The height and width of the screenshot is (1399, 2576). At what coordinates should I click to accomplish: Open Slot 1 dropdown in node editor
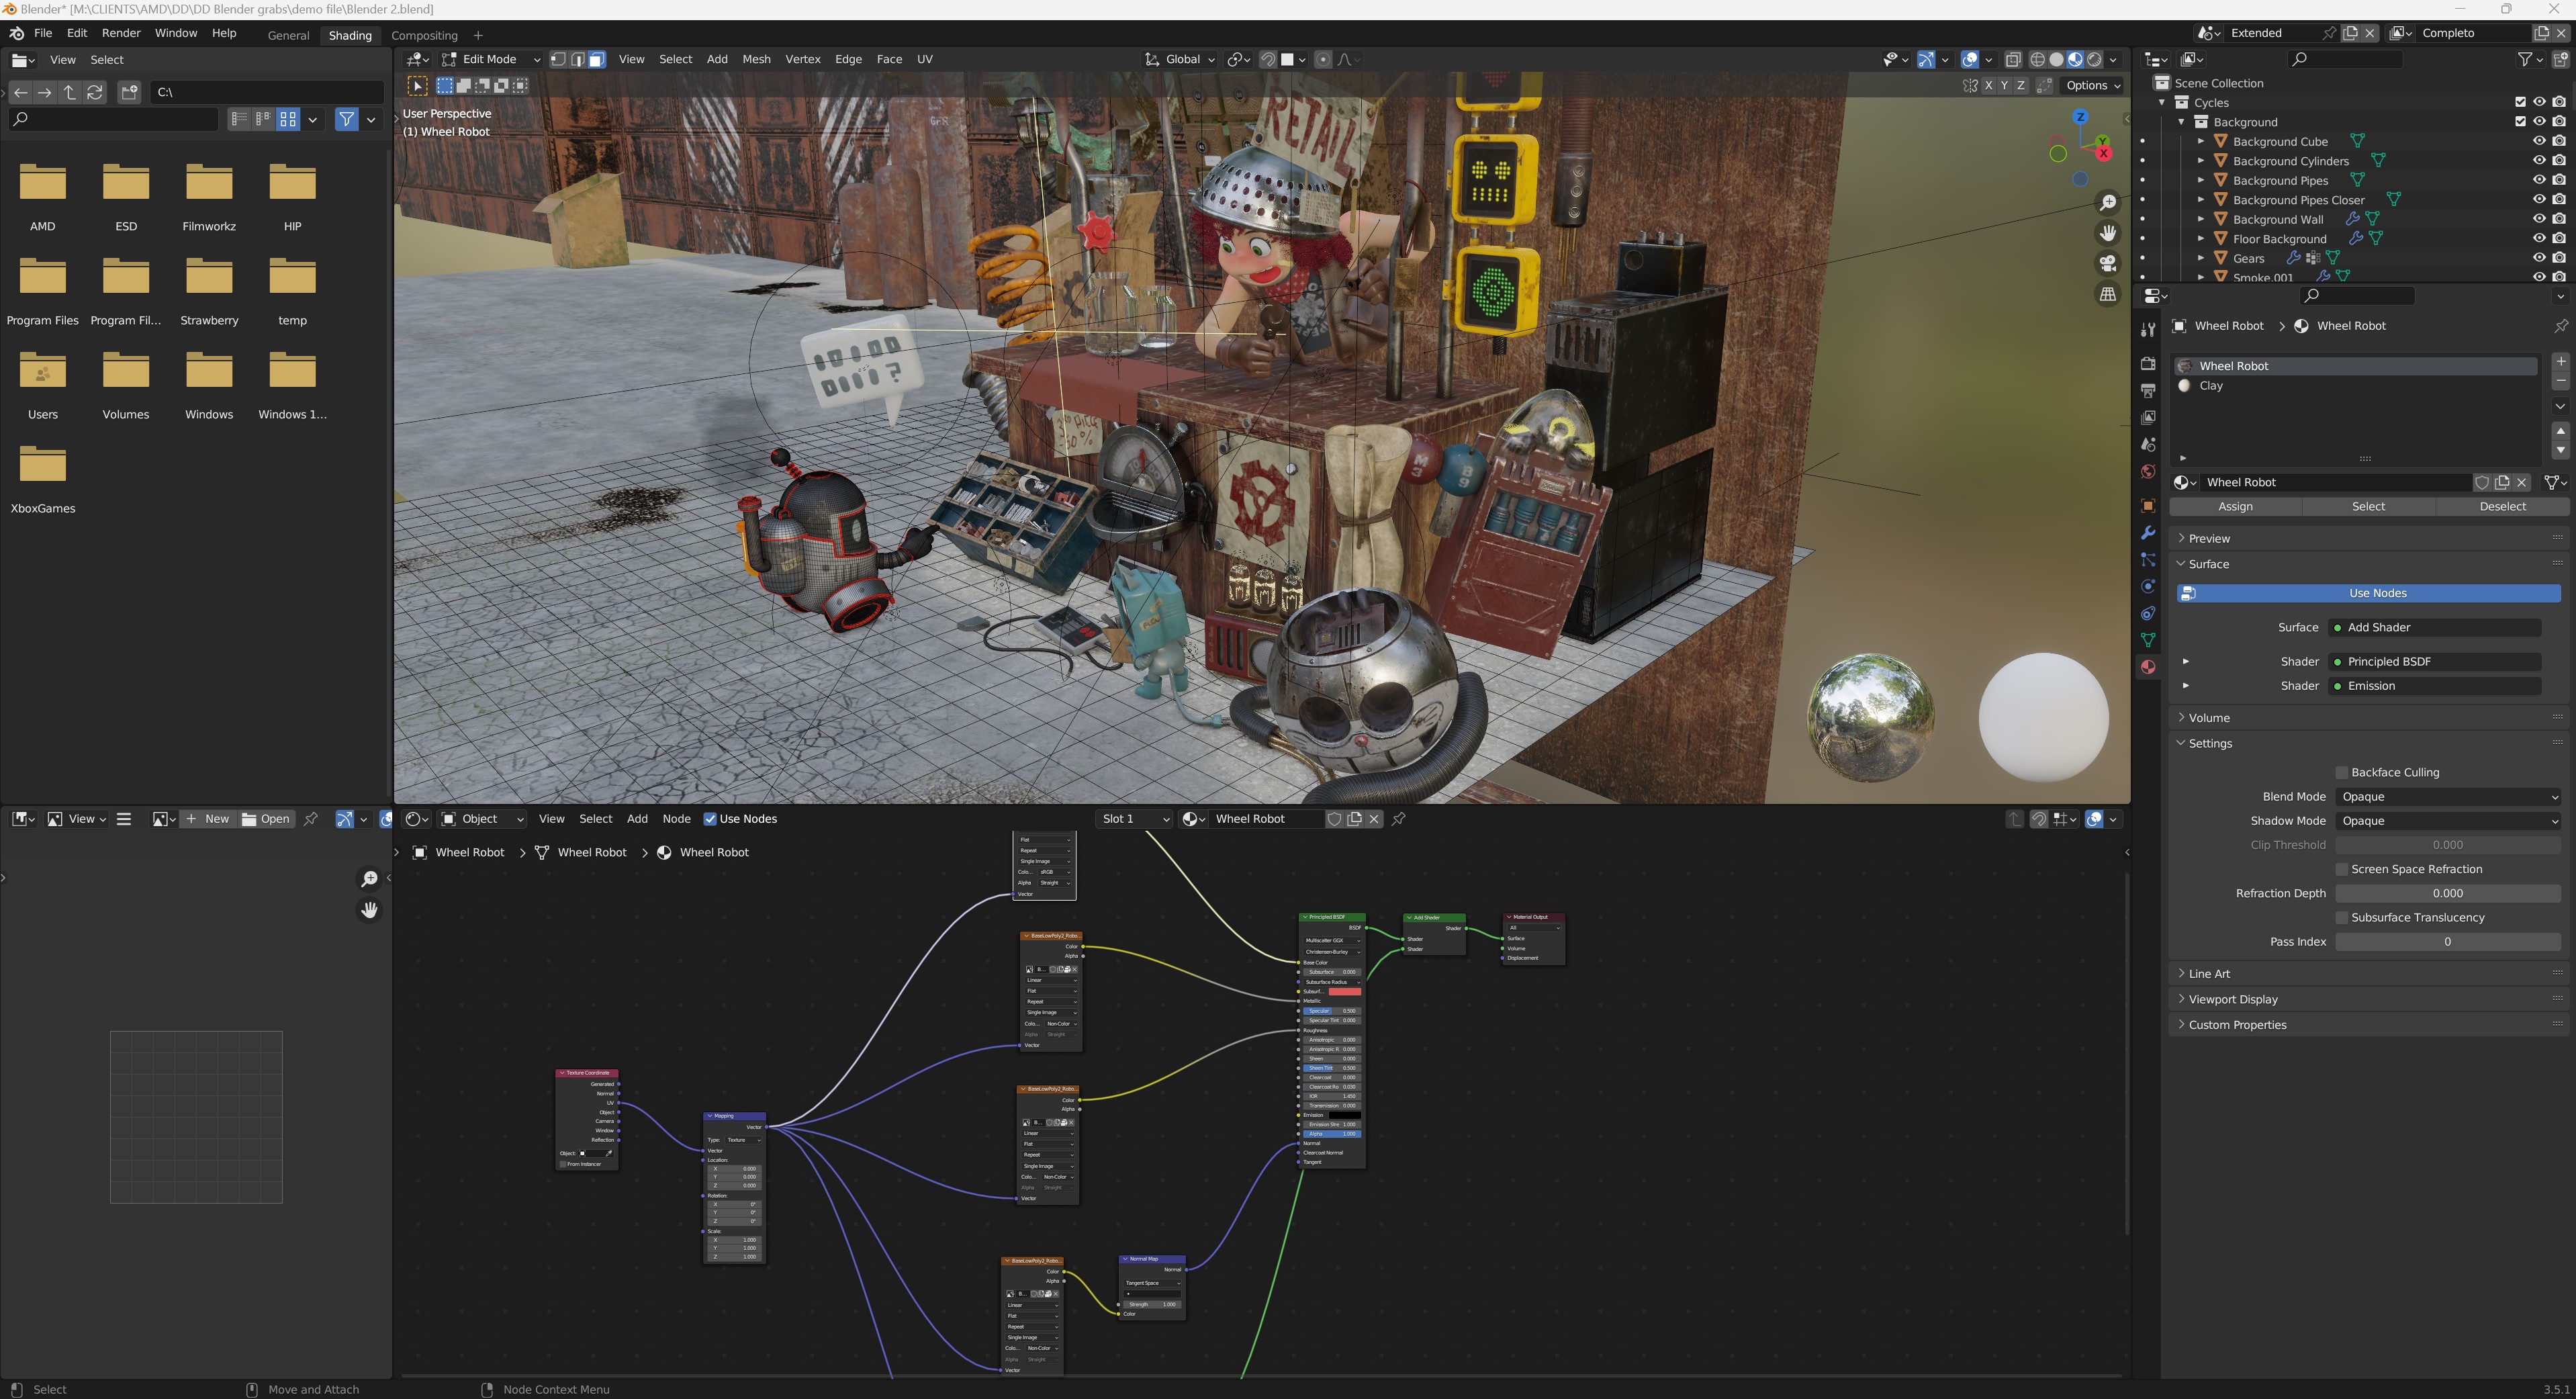pyautogui.click(x=1134, y=819)
